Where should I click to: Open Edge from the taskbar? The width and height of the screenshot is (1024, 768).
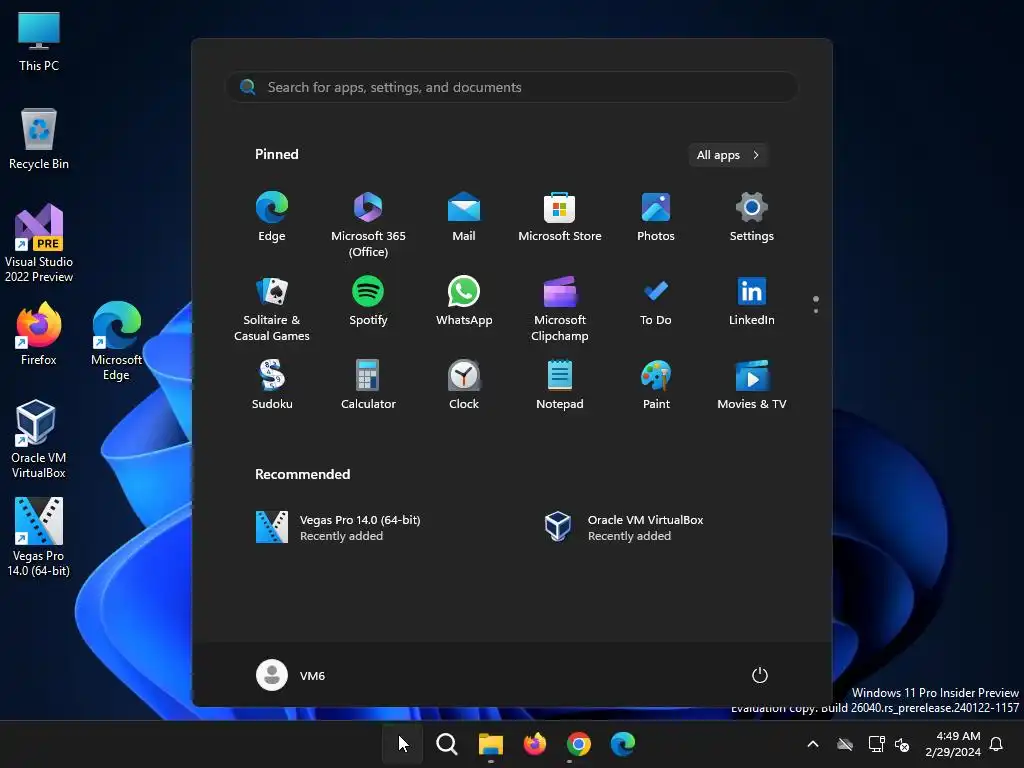click(x=622, y=744)
